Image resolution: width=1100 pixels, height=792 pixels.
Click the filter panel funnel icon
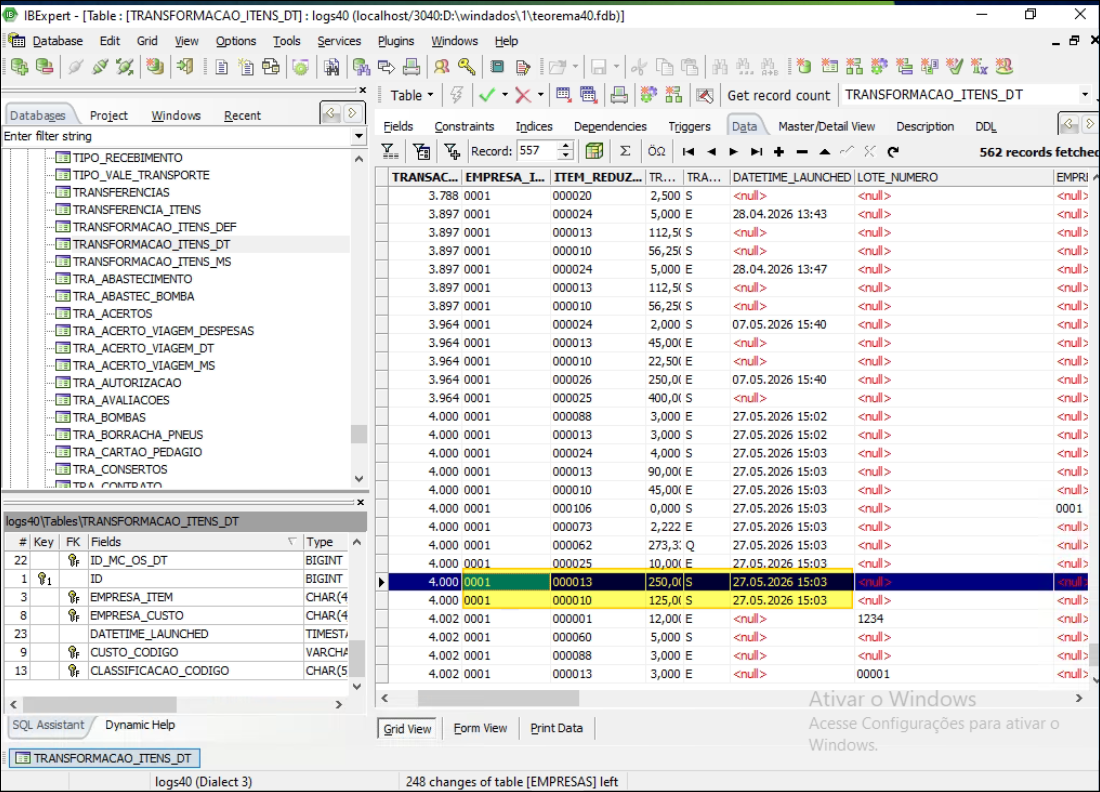389,151
